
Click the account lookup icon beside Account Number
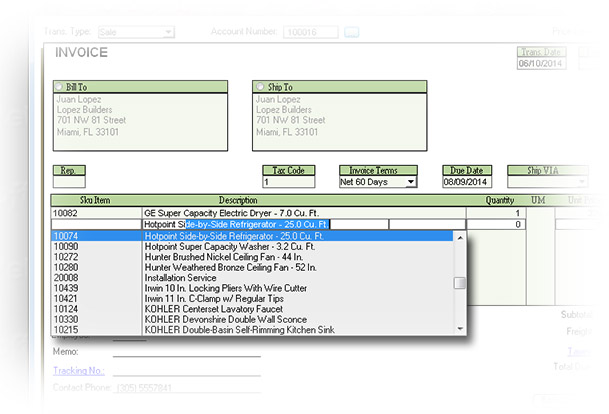[x=351, y=32]
